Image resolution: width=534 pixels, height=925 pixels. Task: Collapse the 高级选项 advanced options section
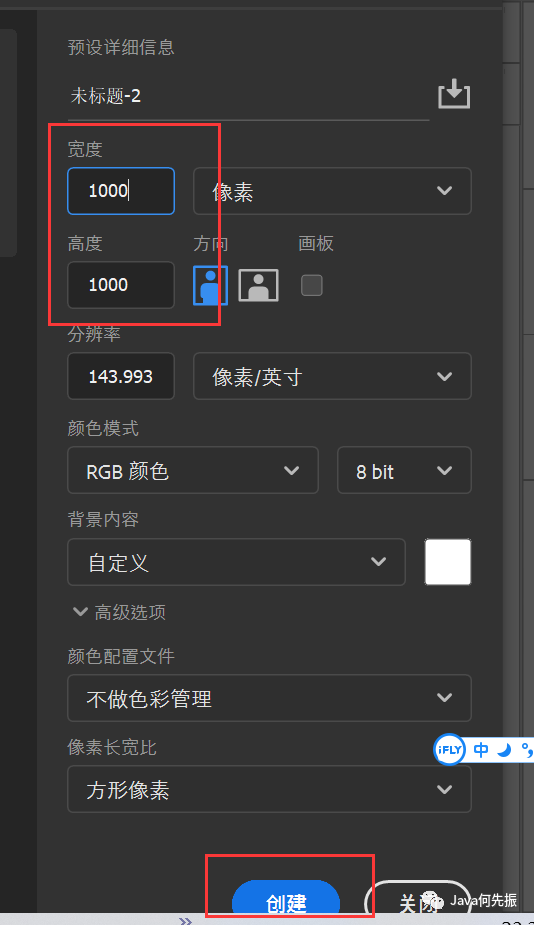point(119,612)
